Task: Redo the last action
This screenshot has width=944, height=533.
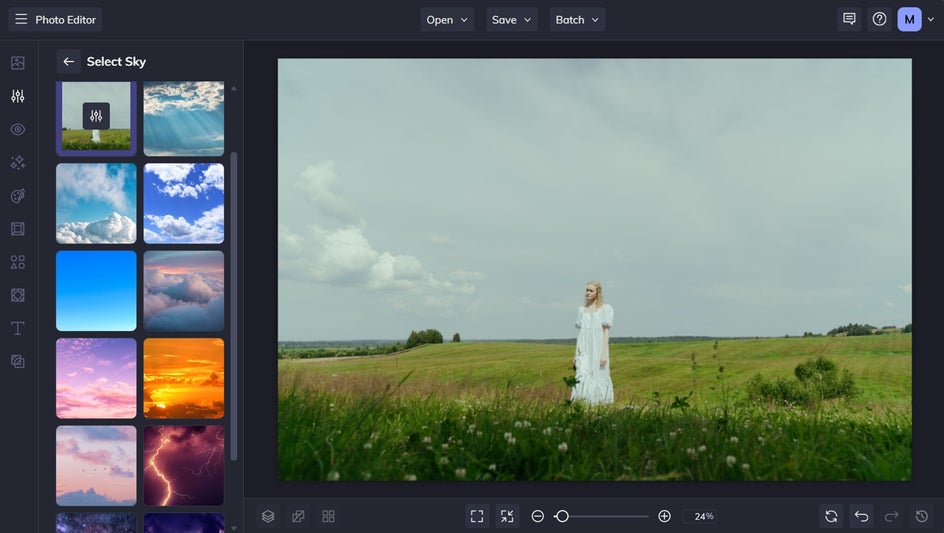Action: click(x=891, y=516)
